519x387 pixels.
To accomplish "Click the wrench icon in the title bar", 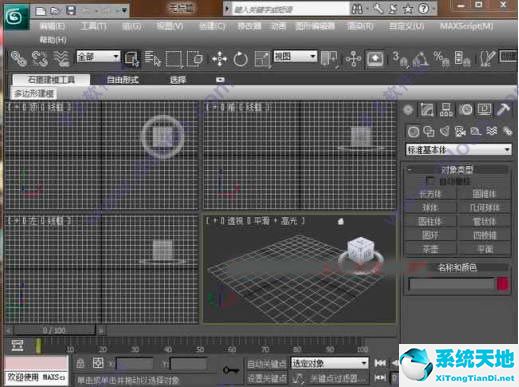I will click(378, 9).
